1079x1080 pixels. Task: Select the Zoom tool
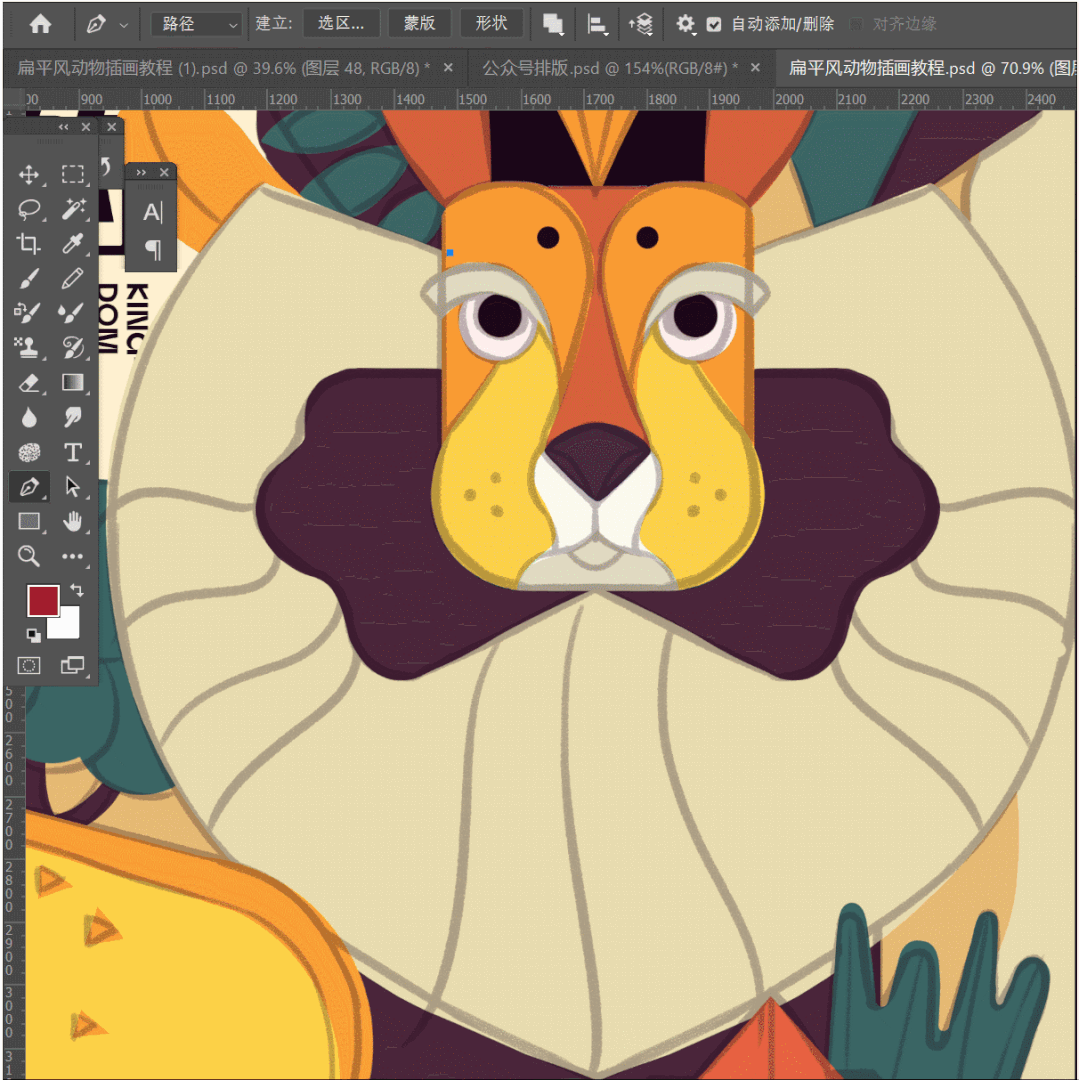click(29, 556)
